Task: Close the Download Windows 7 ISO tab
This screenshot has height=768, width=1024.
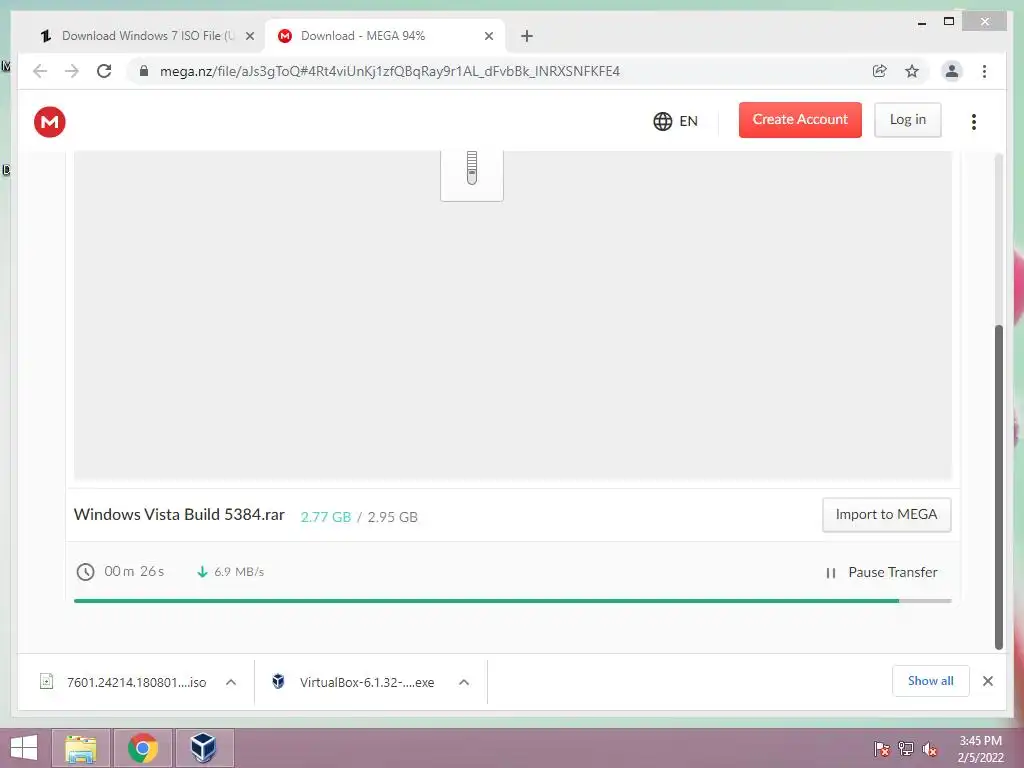Action: [x=249, y=36]
